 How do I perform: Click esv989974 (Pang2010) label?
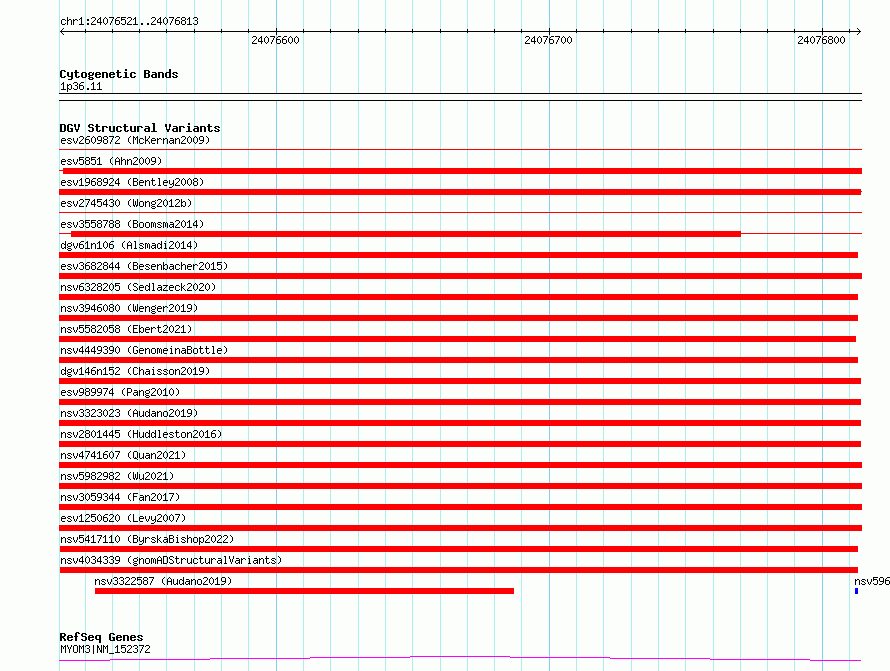coord(120,392)
